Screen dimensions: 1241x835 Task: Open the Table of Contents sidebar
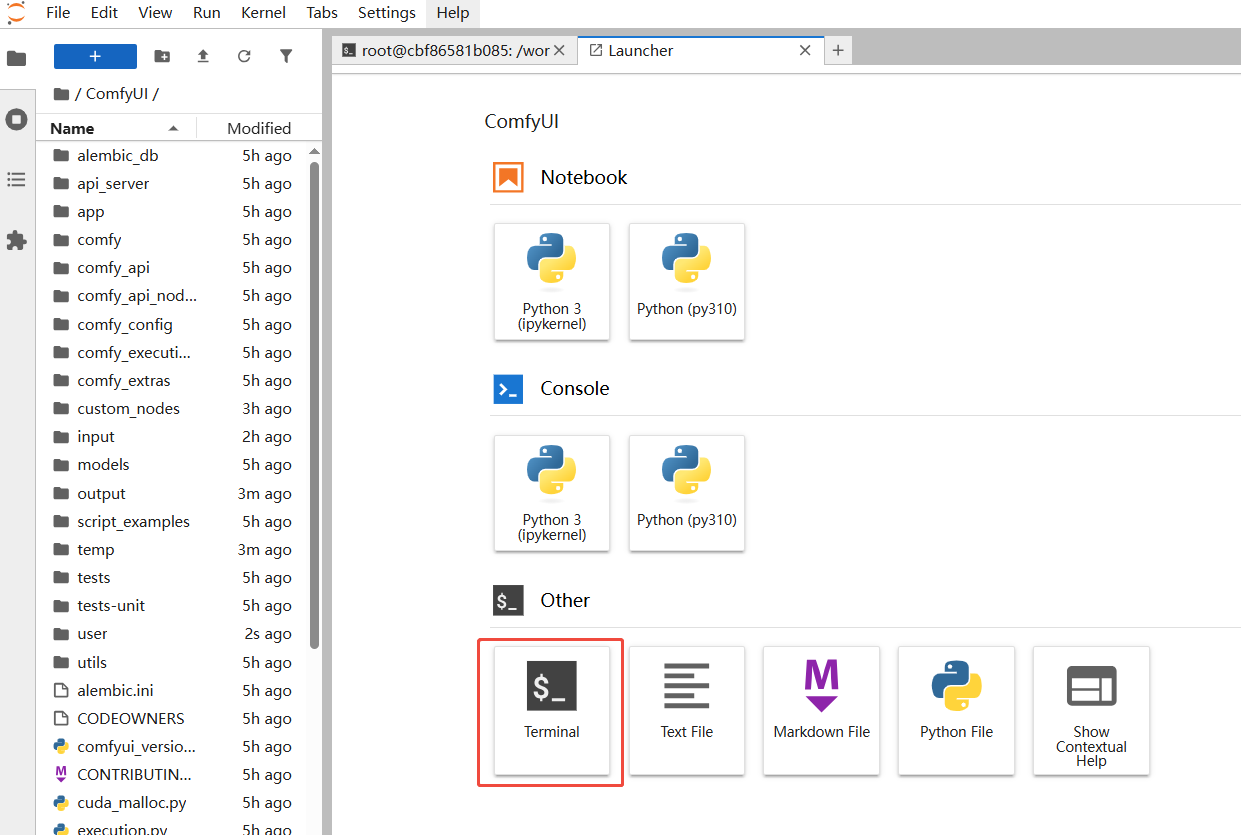click(16, 179)
